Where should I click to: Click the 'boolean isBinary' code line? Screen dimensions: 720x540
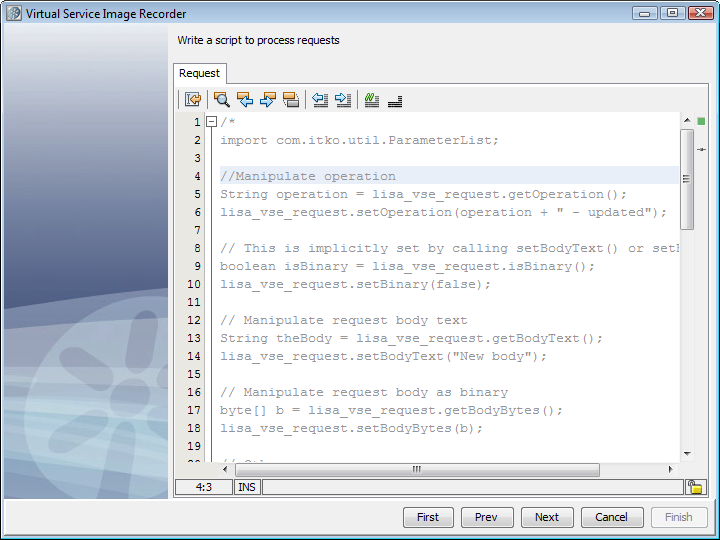[407, 266]
